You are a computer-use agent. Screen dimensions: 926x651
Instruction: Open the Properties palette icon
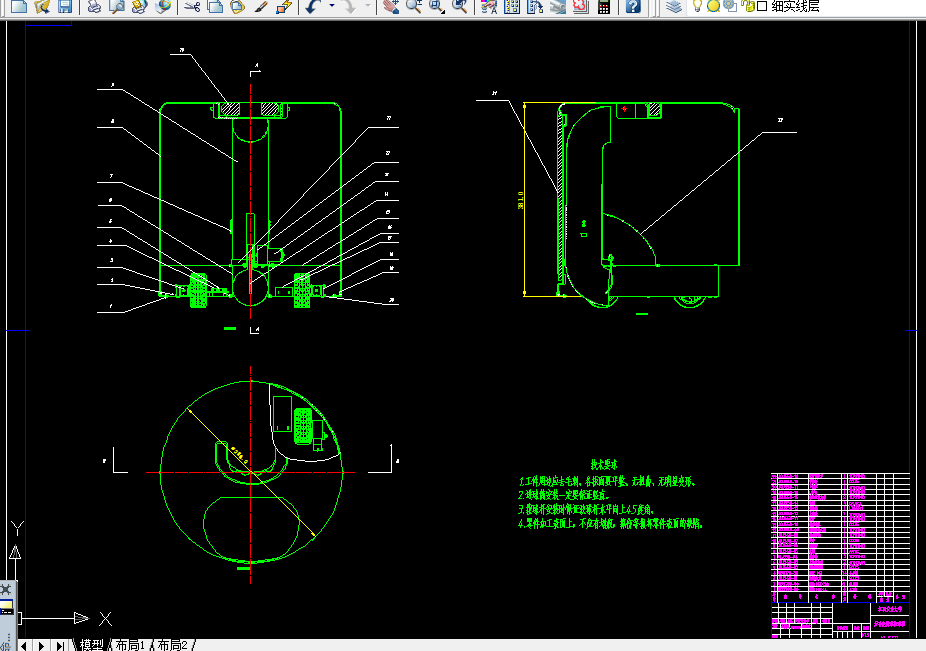[489, 6]
